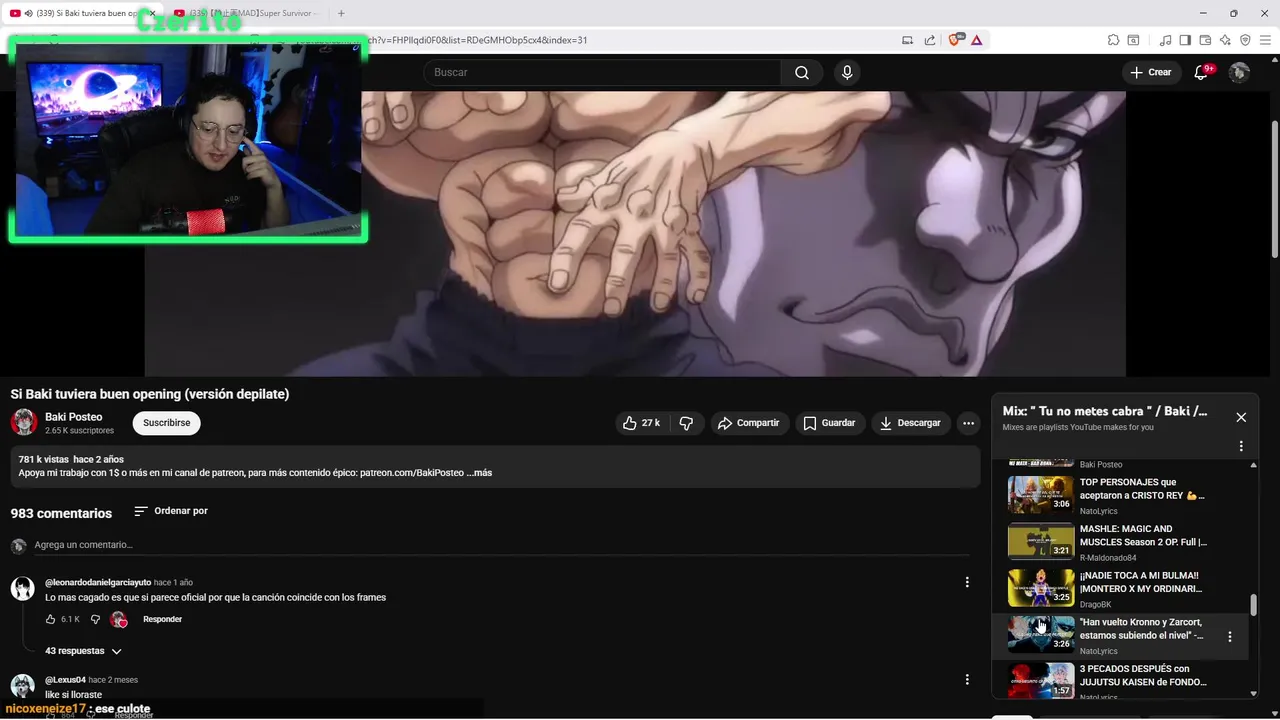The width and height of the screenshot is (1280, 720).
Task: Click the Crear create button
Action: (x=1150, y=72)
